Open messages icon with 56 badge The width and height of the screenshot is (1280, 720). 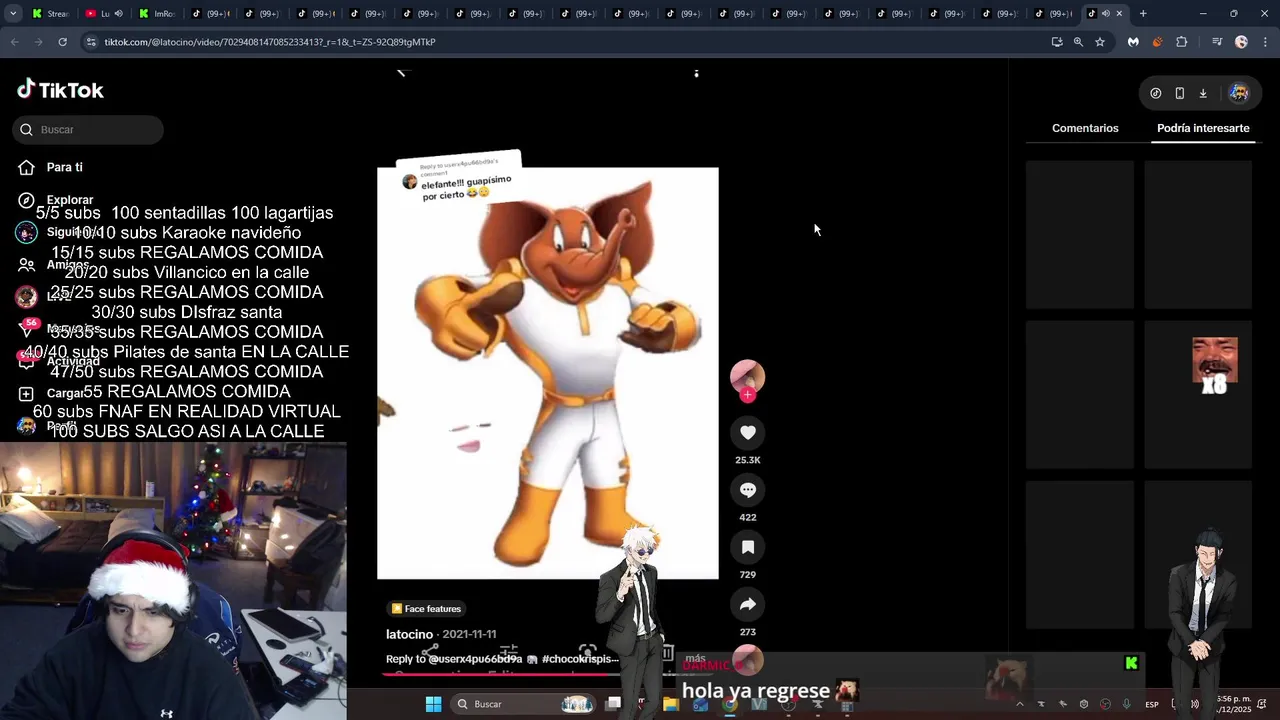[x=27, y=329]
